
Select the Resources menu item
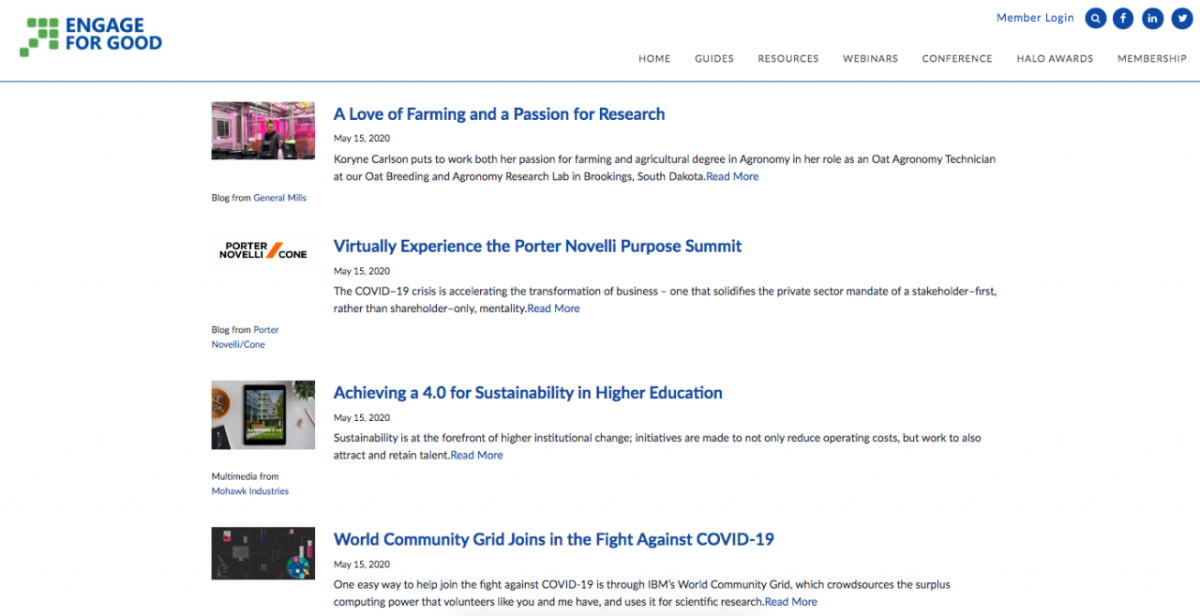(x=788, y=59)
